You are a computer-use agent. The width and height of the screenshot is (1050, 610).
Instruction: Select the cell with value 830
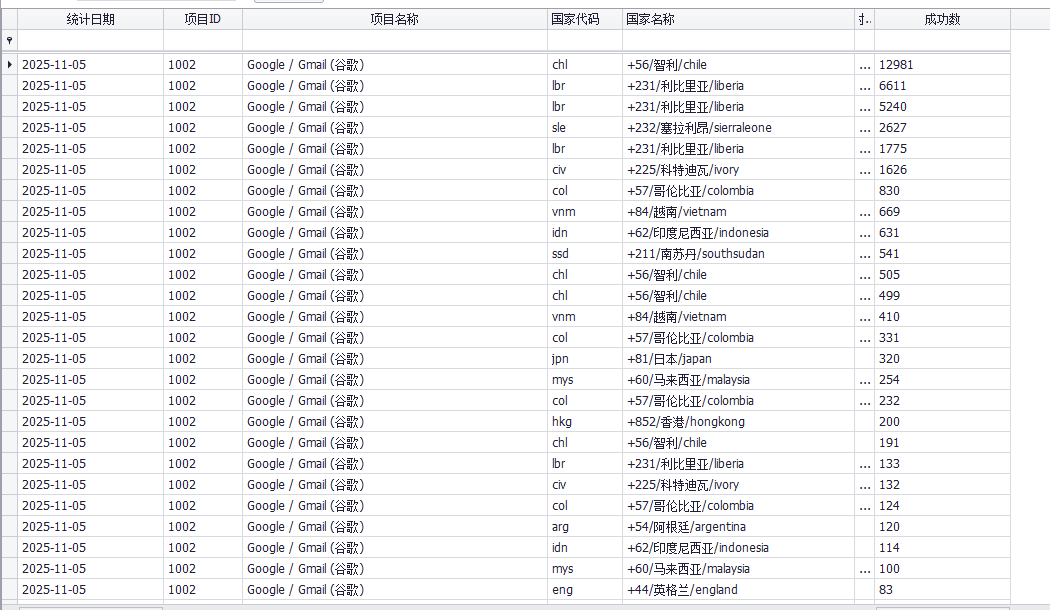[942, 191]
